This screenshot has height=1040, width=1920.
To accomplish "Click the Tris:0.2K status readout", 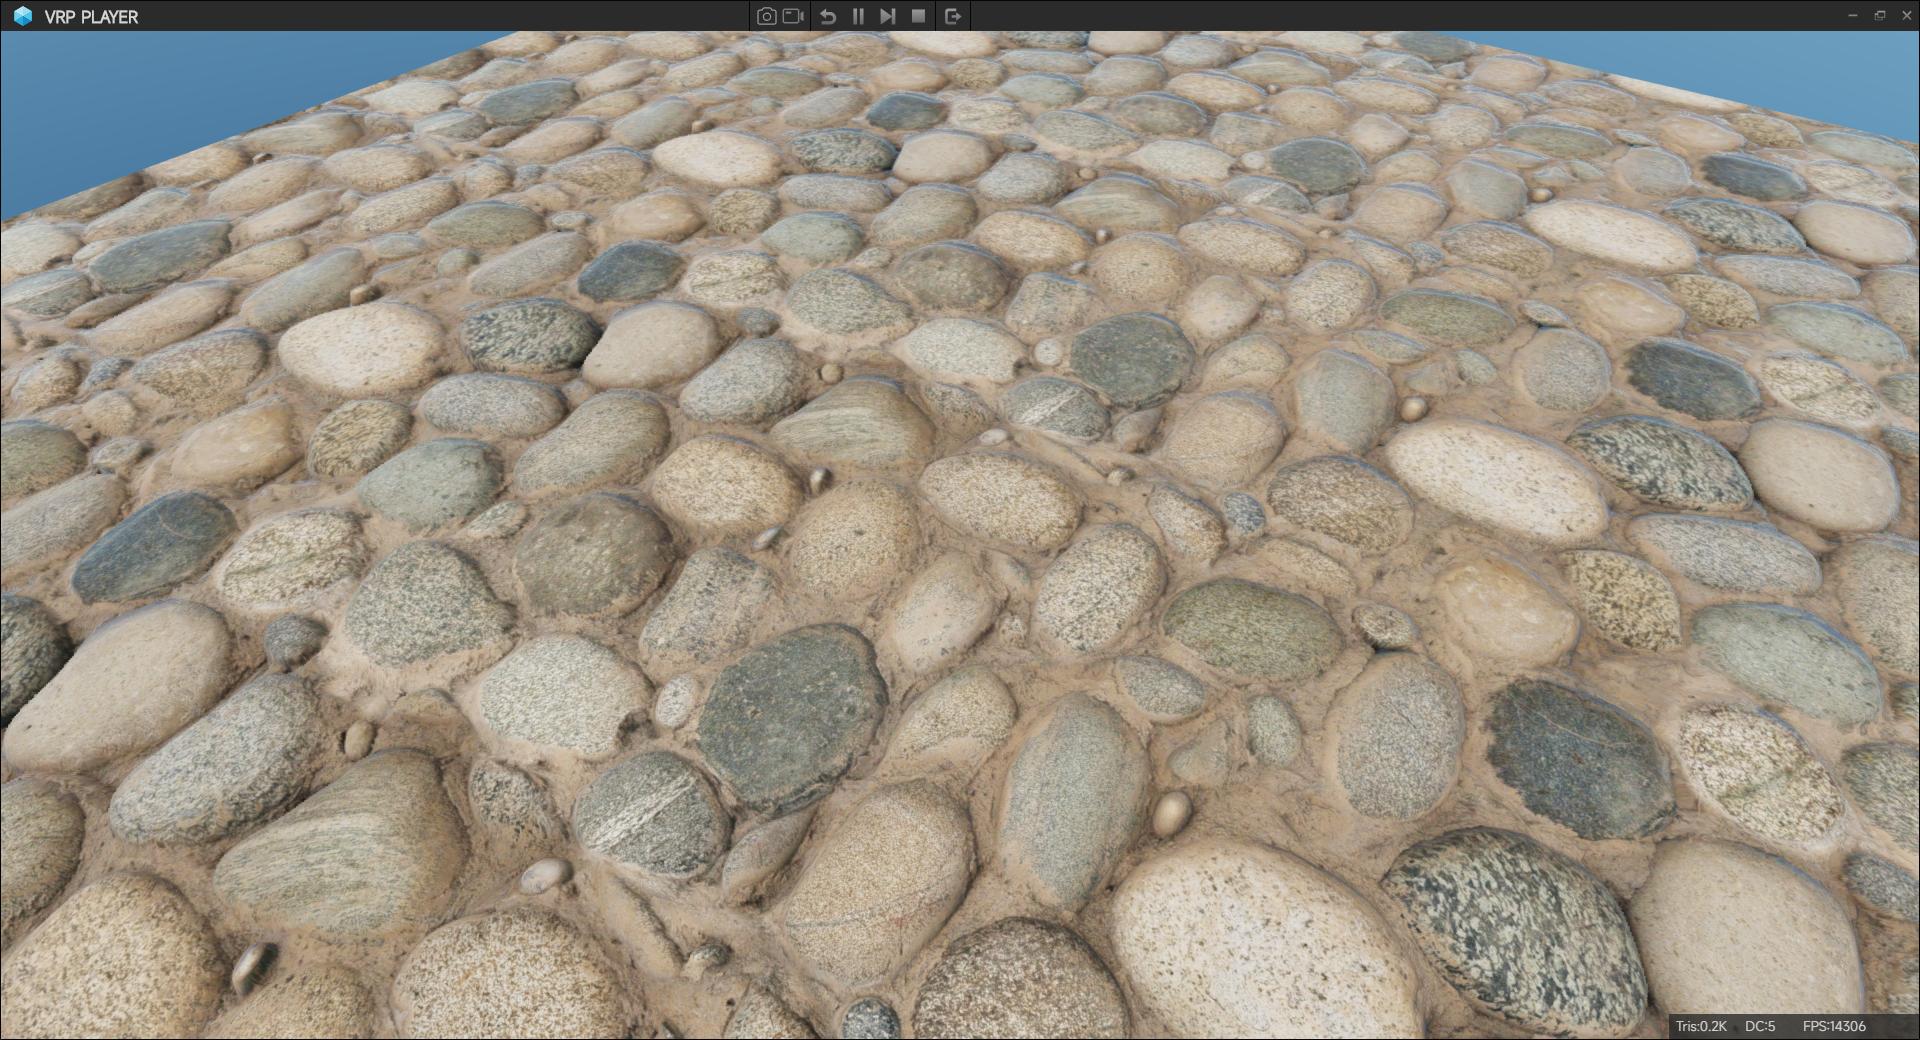I will 1701,1026.
